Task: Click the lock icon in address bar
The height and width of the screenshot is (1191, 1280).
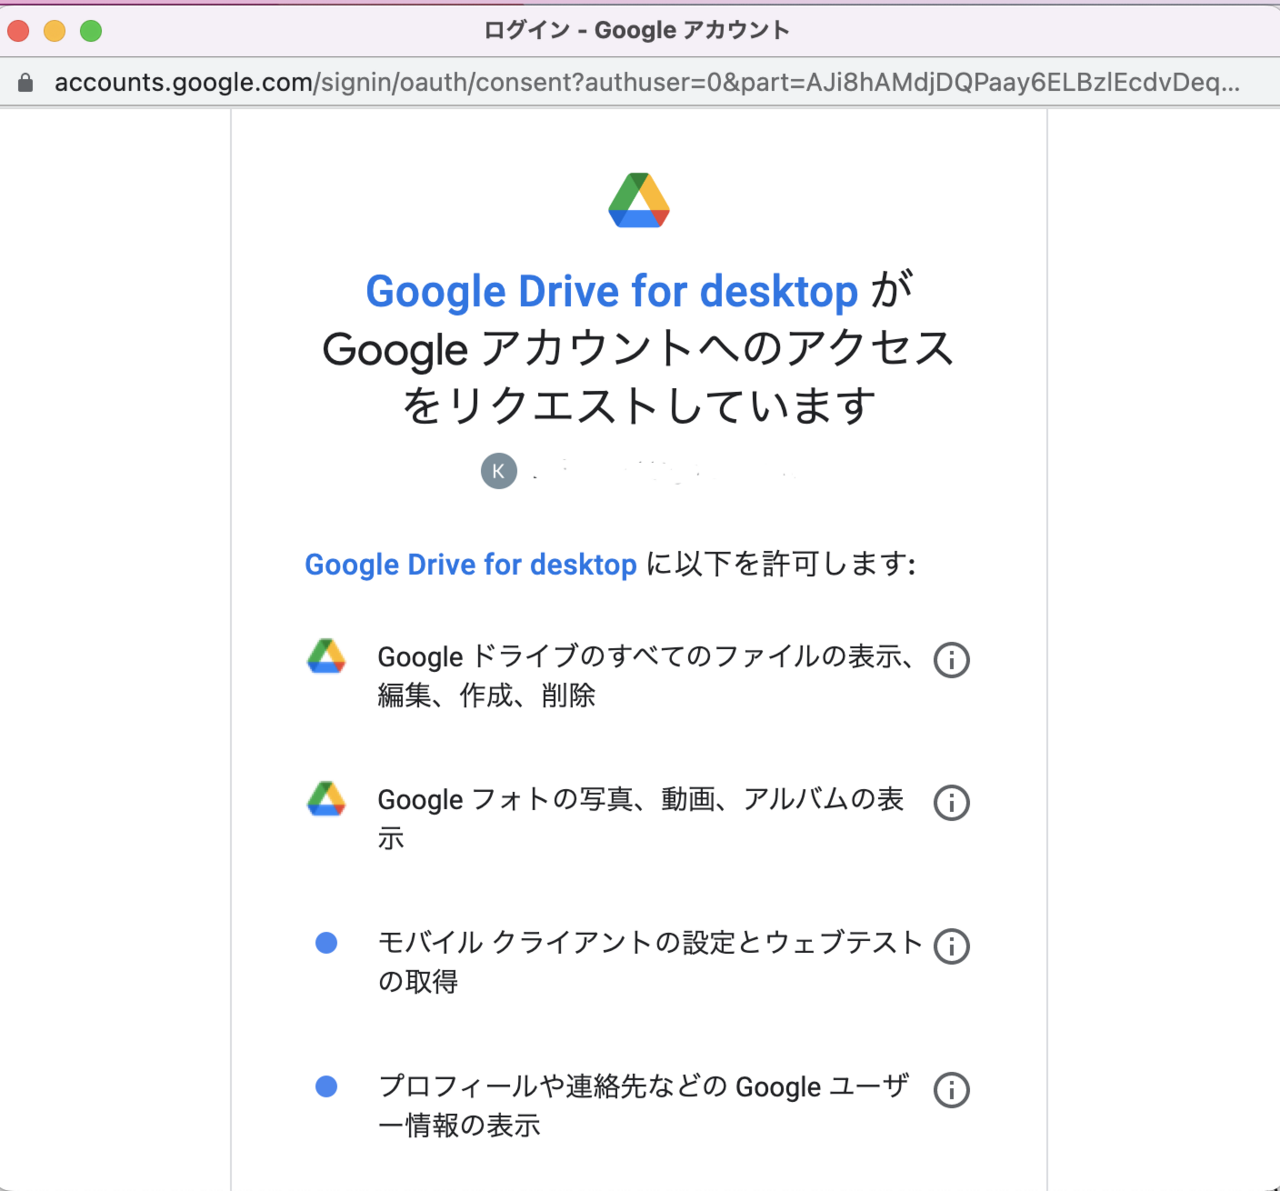Action: click(26, 82)
